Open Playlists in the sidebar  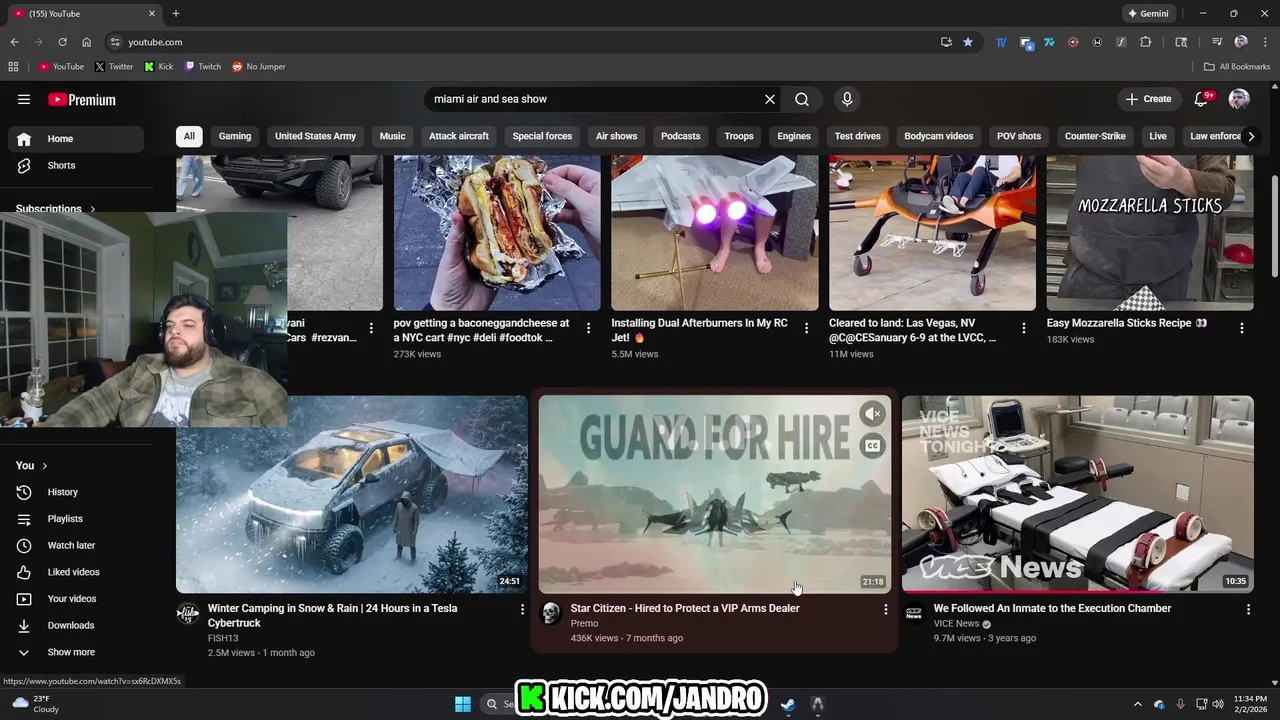click(76, 519)
